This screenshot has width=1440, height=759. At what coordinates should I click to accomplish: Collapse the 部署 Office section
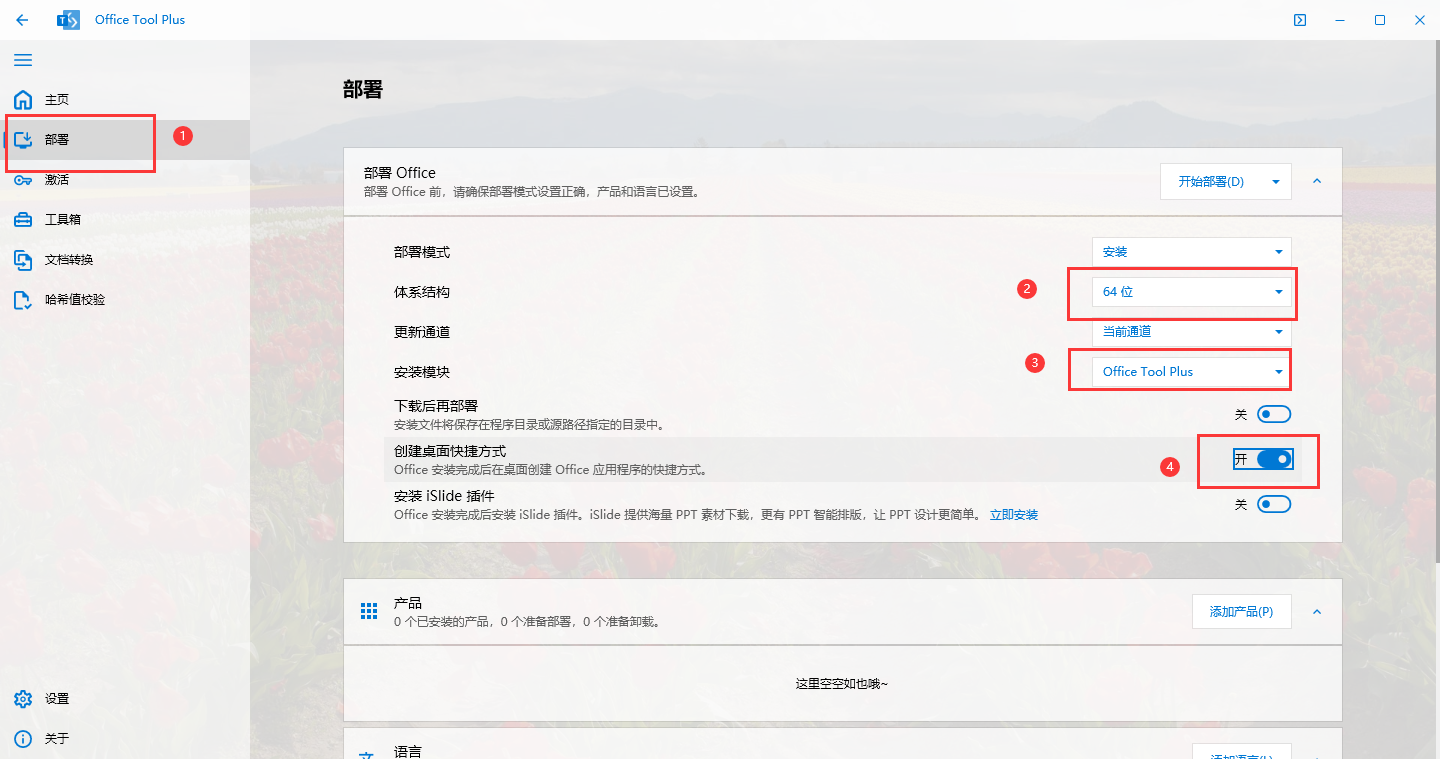[1317, 181]
